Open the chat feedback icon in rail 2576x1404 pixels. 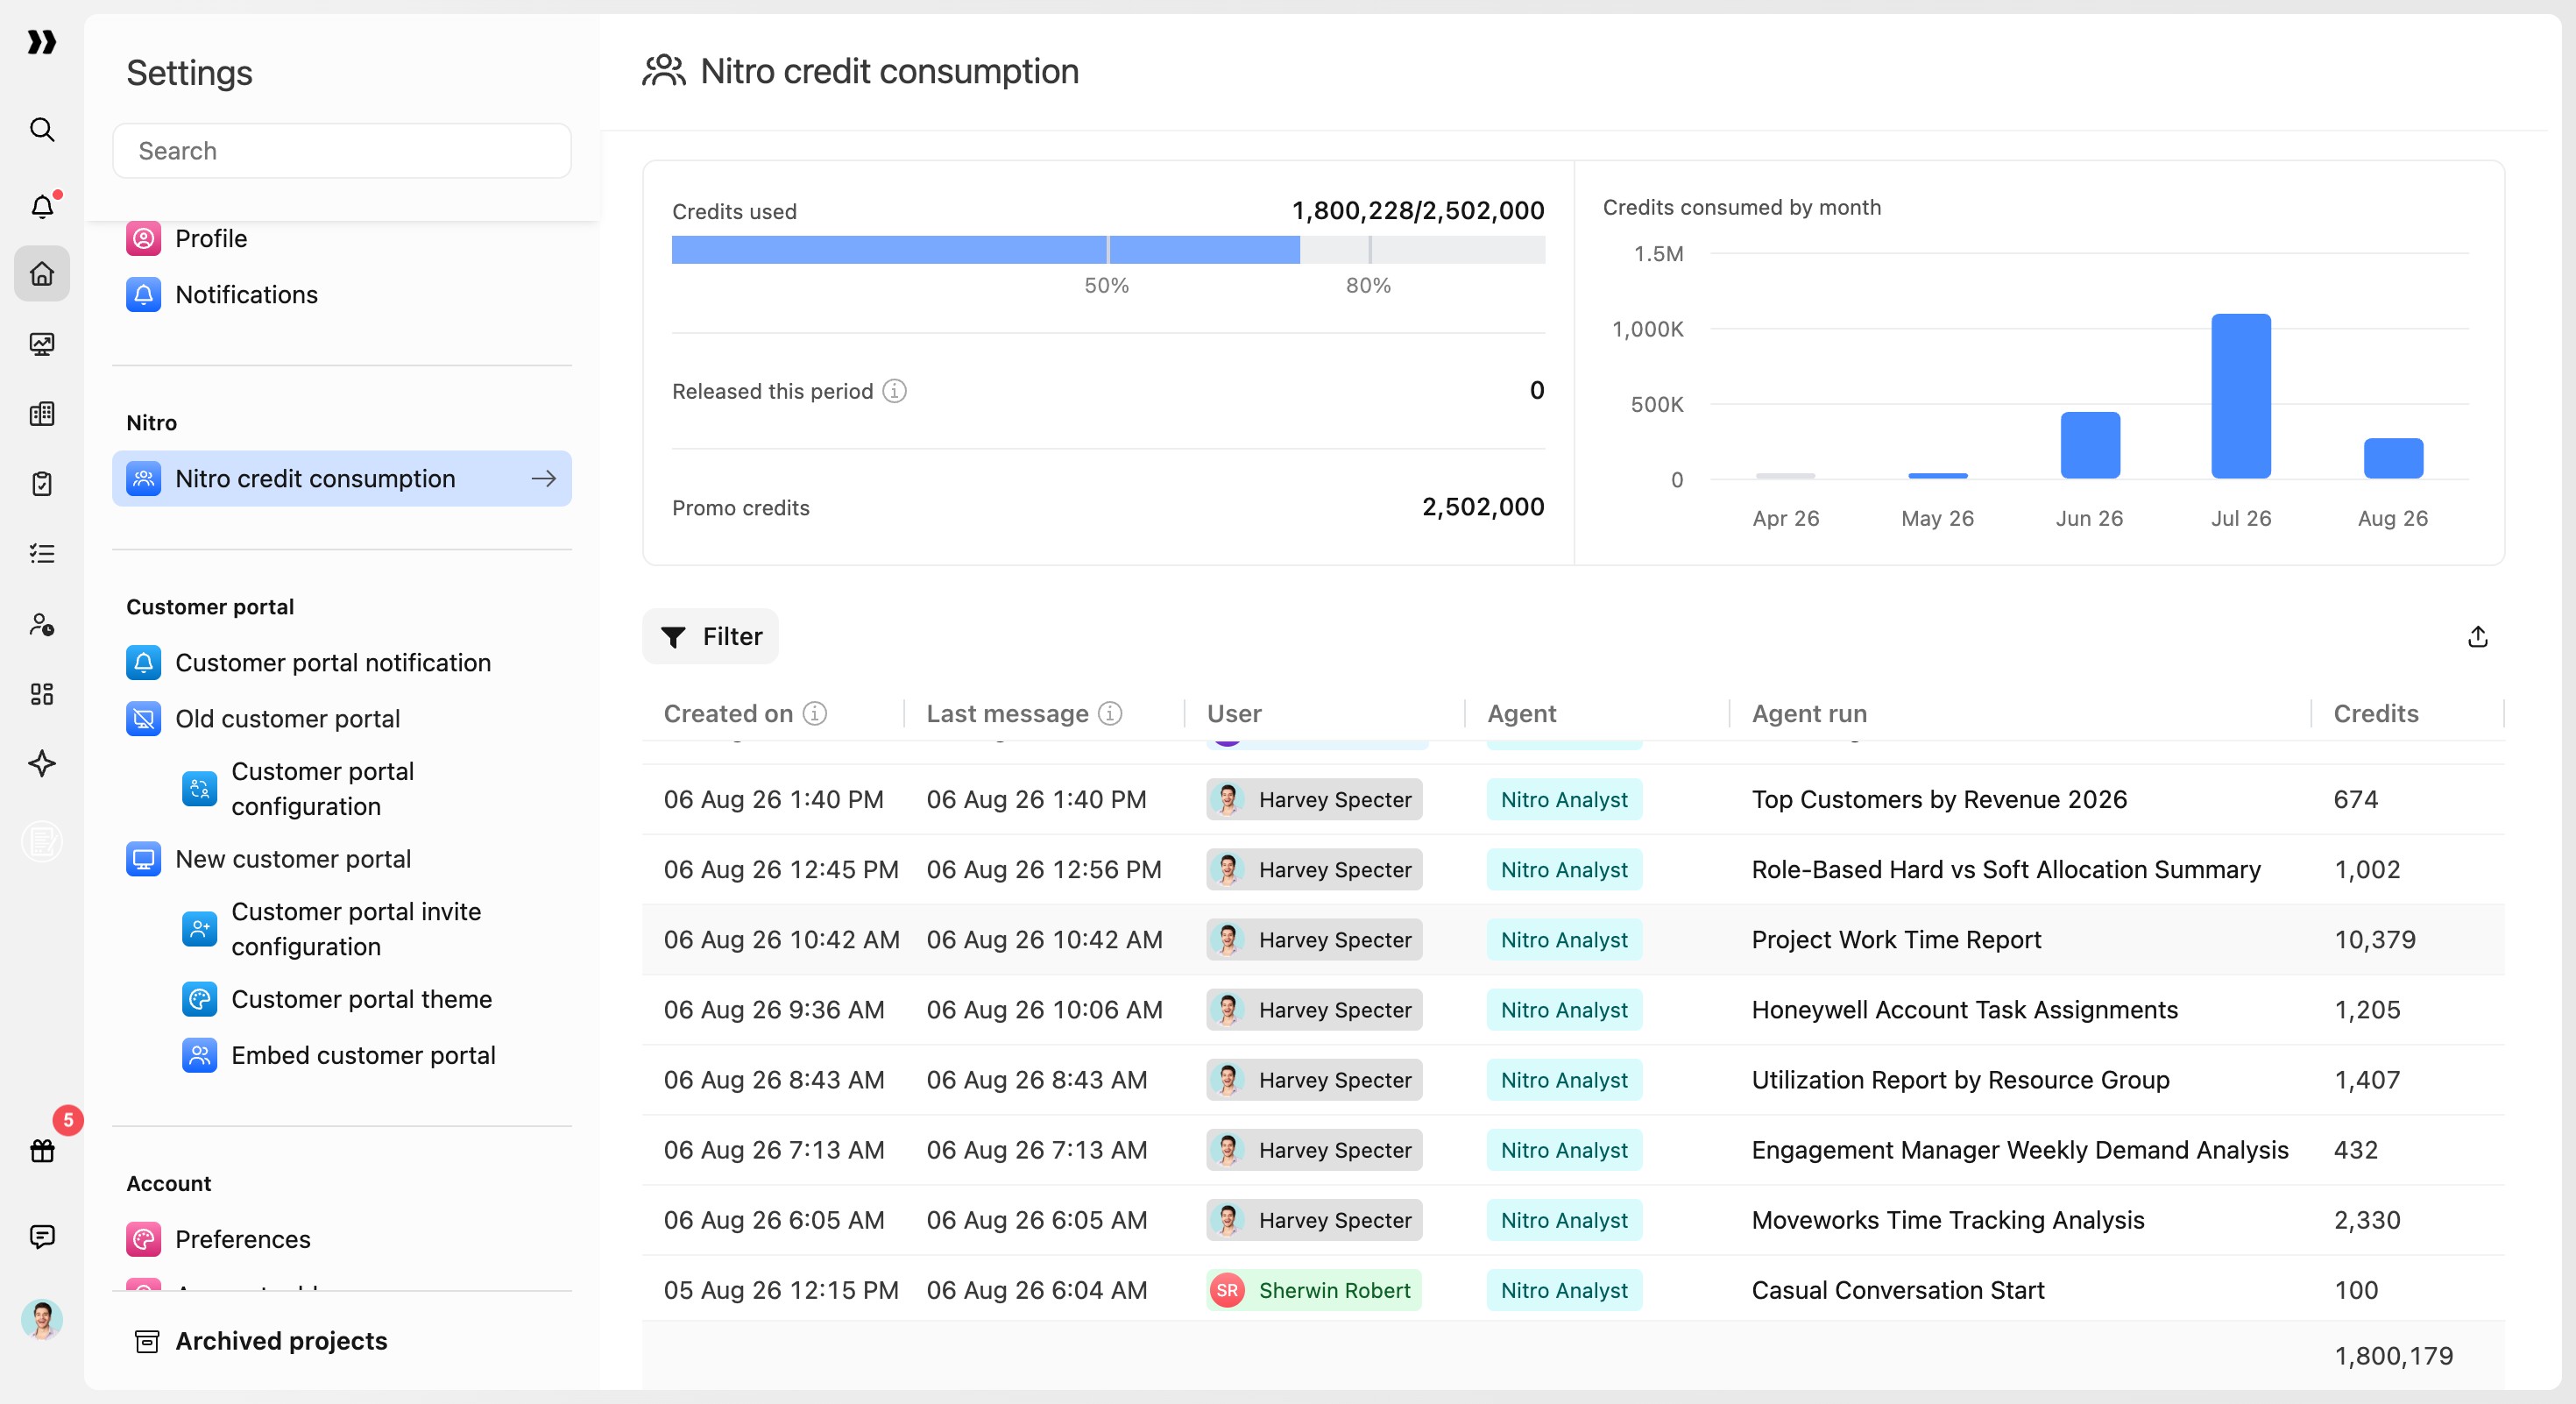coord(42,1237)
